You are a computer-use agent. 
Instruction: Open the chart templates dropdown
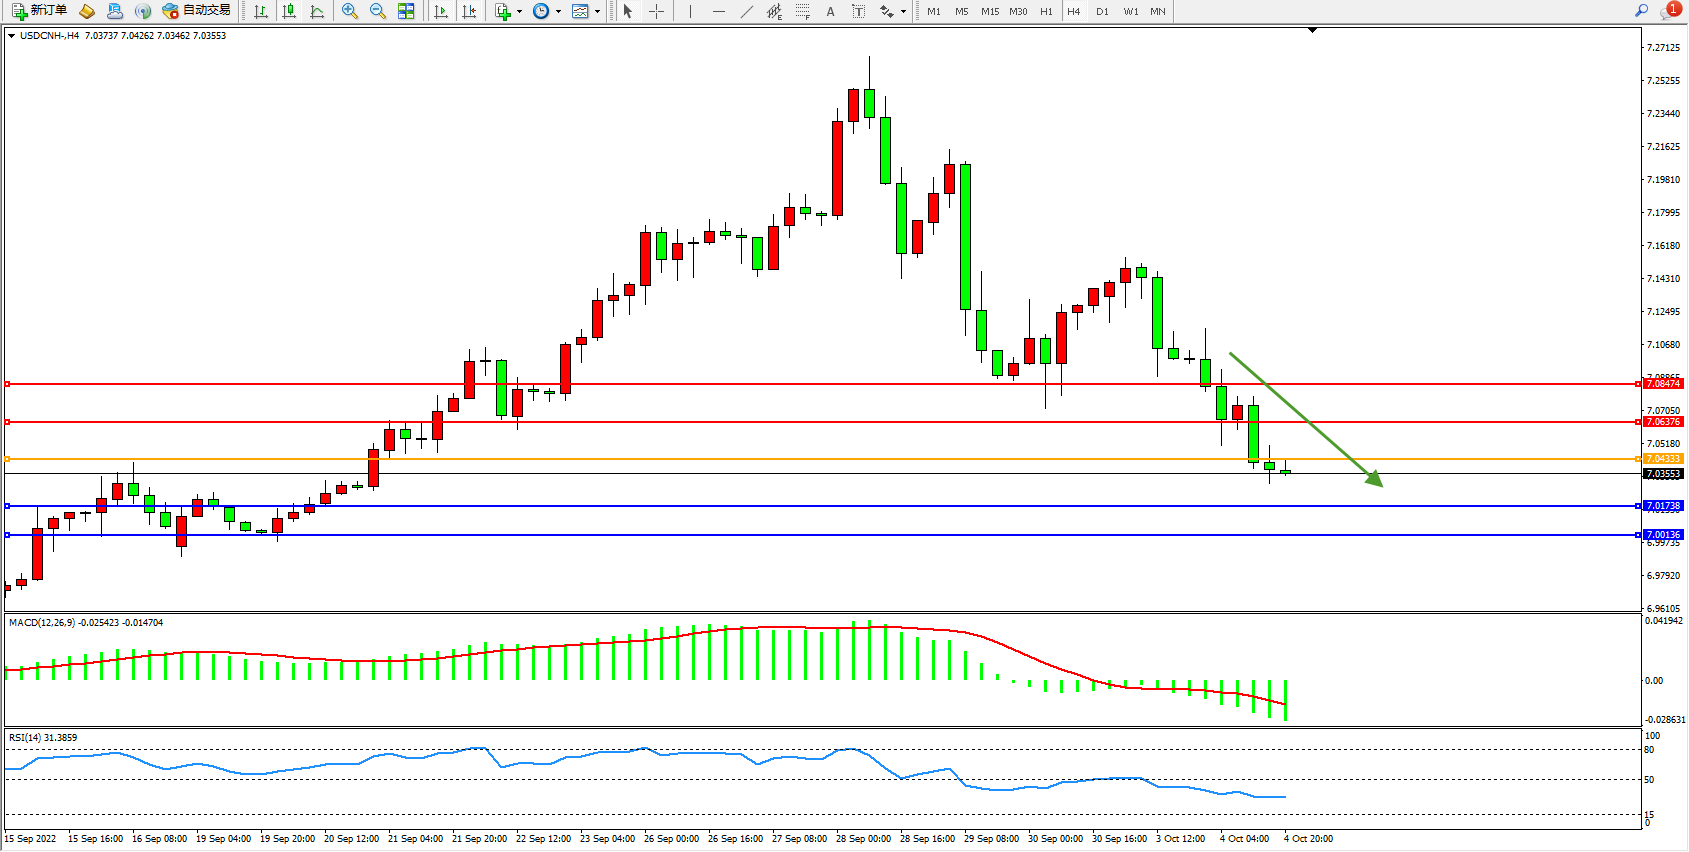point(597,12)
